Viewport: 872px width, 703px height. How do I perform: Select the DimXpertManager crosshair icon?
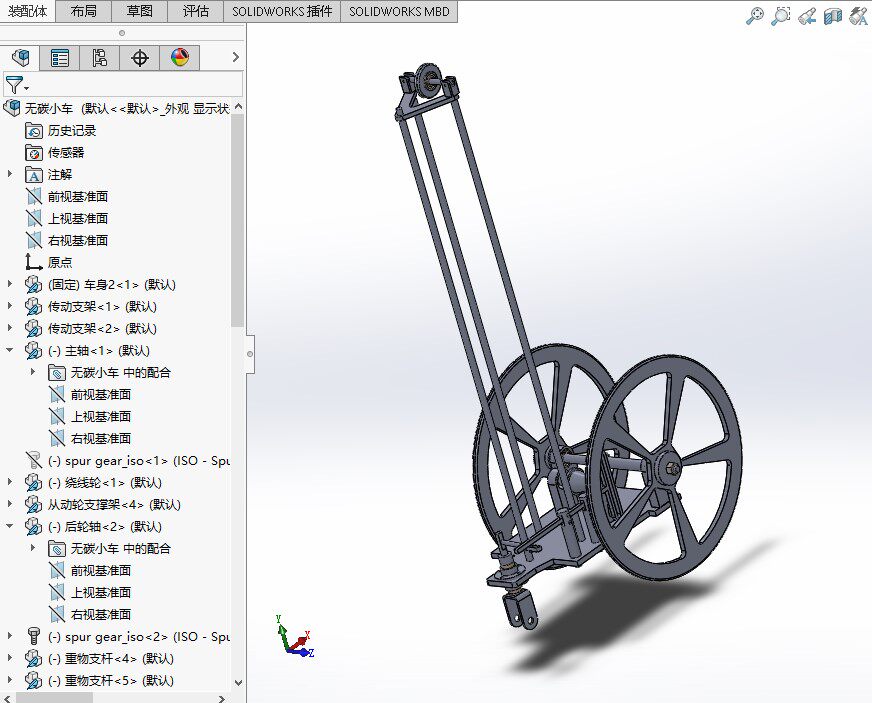point(139,57)
